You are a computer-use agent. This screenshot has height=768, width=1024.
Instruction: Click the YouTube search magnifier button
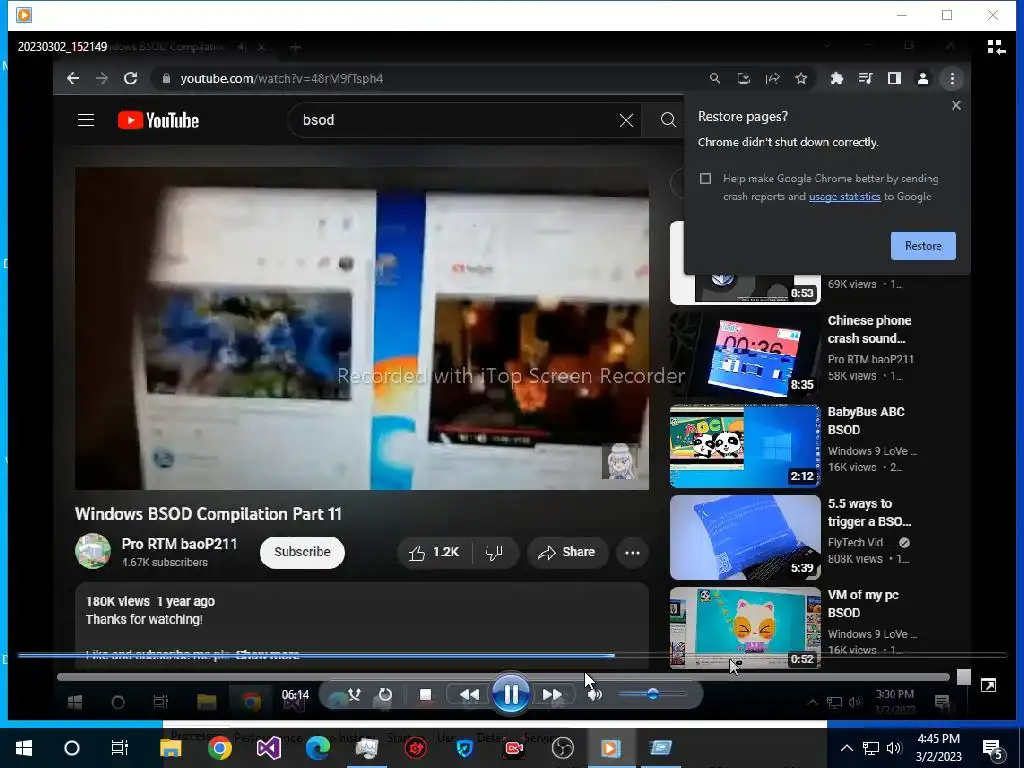pyautogui.click(x=667, y=120)
